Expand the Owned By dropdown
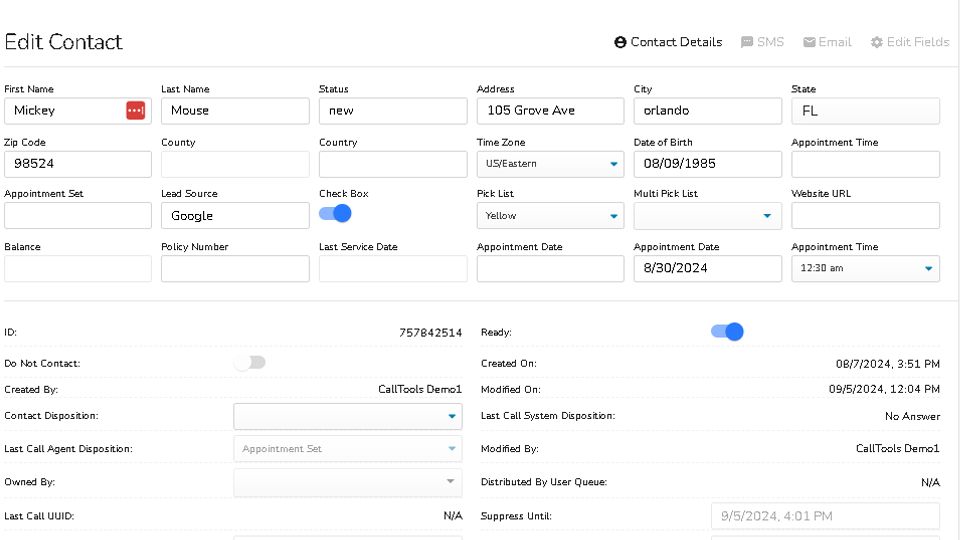 (347, 482)
